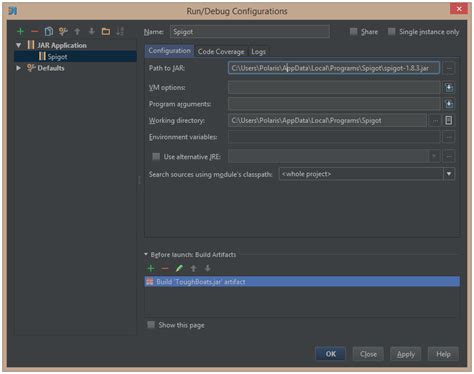Add new configuration with green plus

tap(20, 31)
